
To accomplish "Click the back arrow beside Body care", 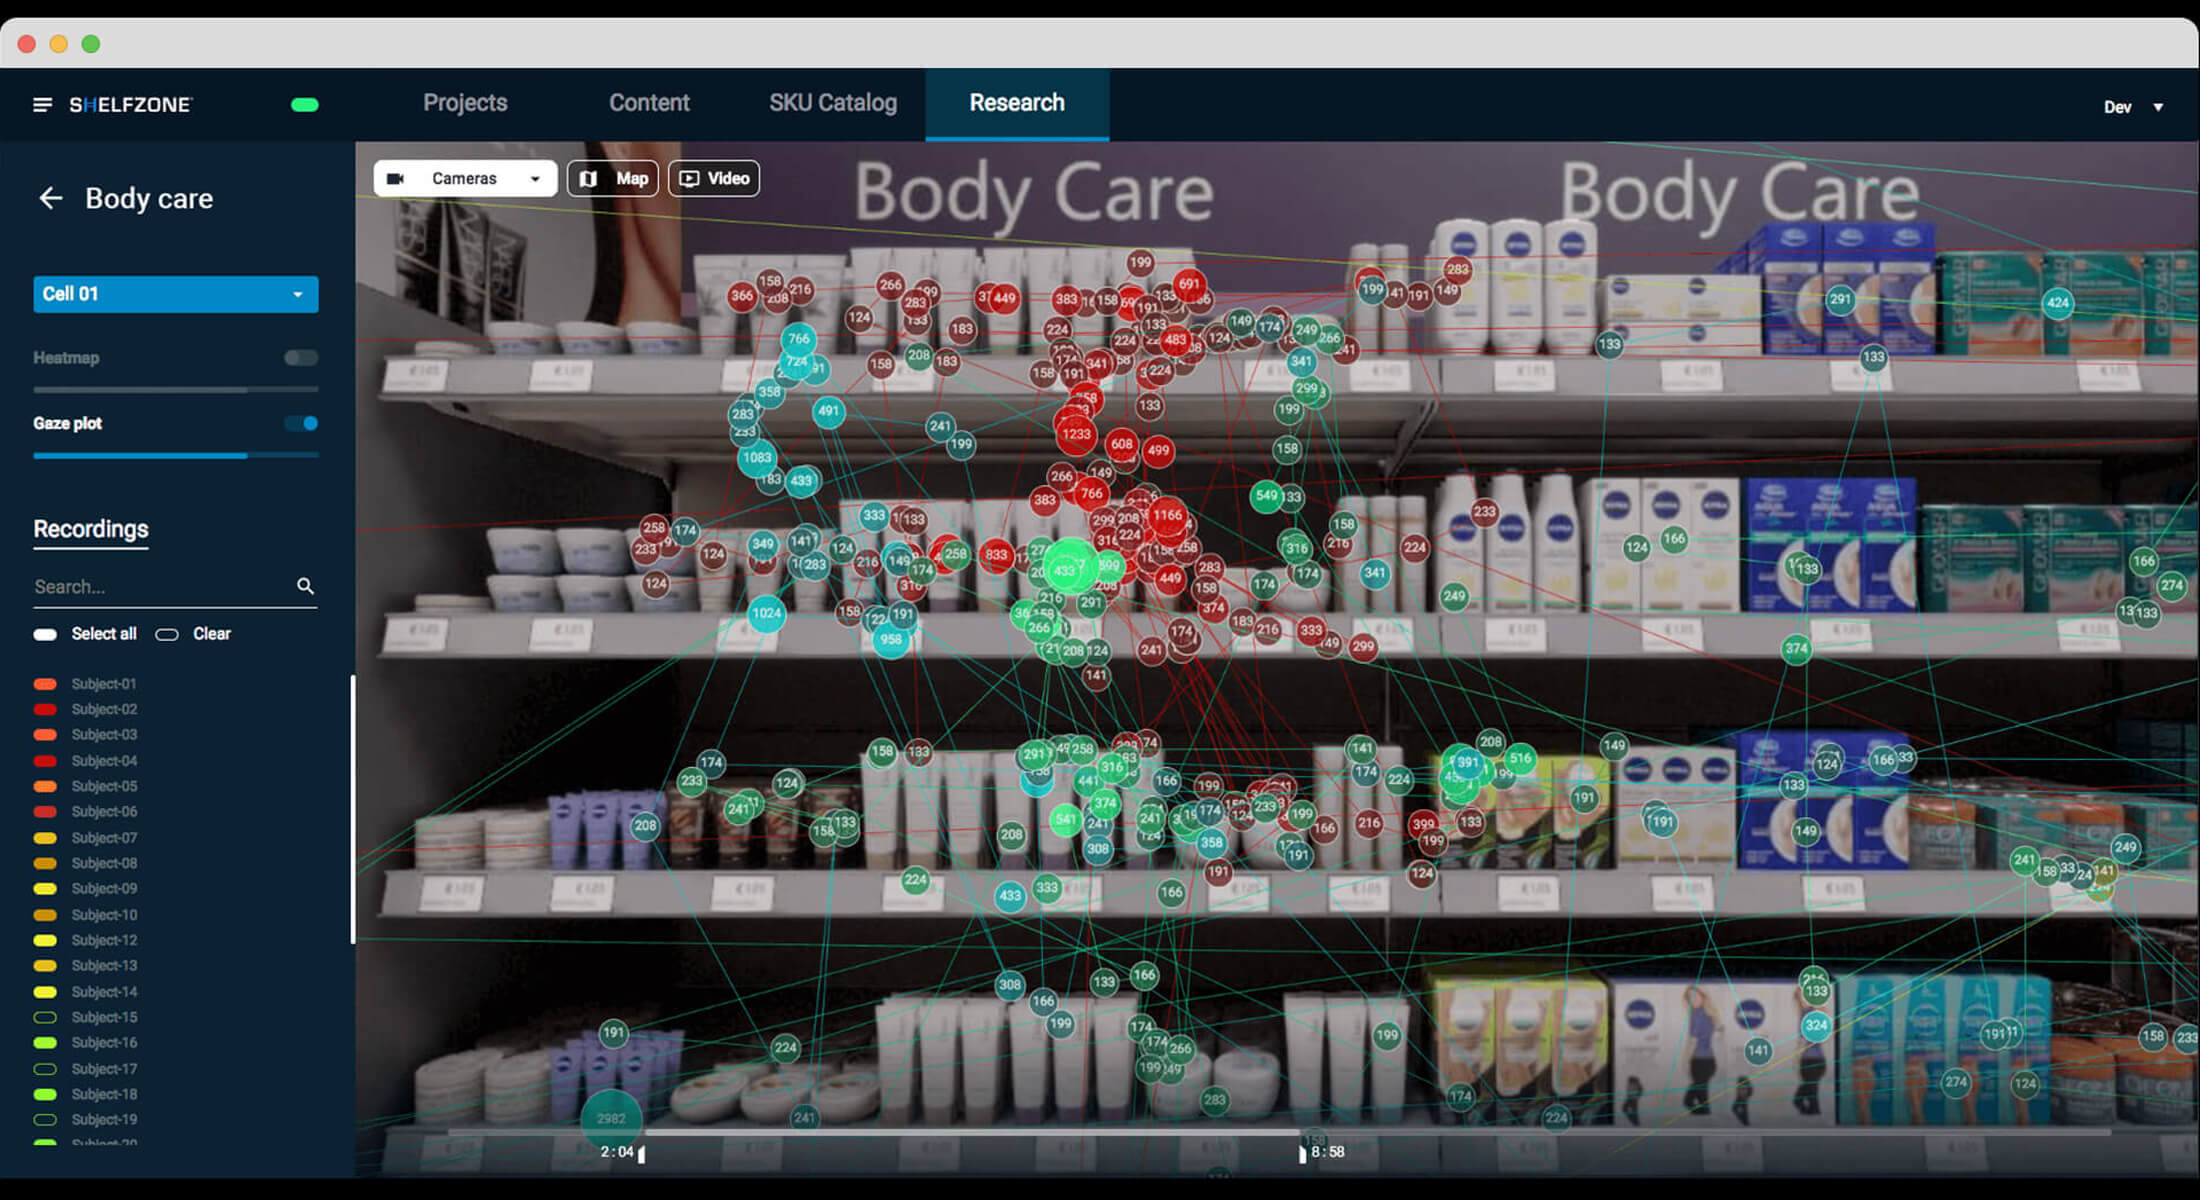I will [x=51, y=198].
